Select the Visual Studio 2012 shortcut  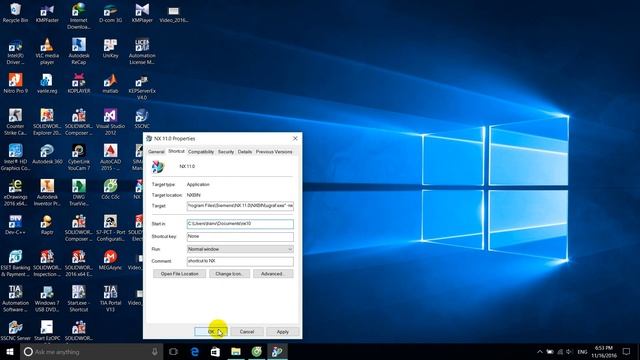click(110, 122)
